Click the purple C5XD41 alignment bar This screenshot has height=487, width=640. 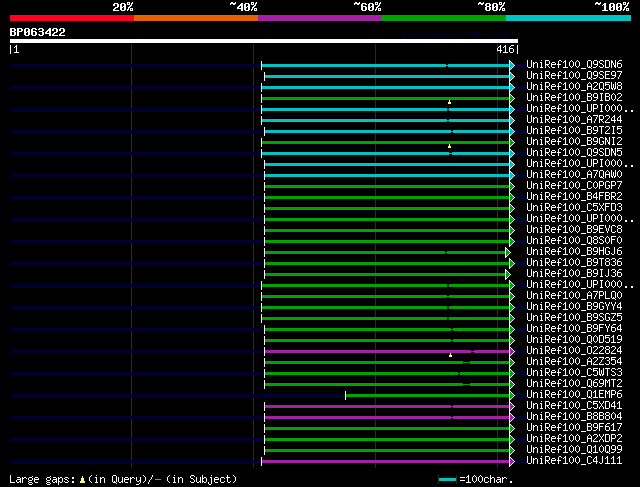click(387, 407)
